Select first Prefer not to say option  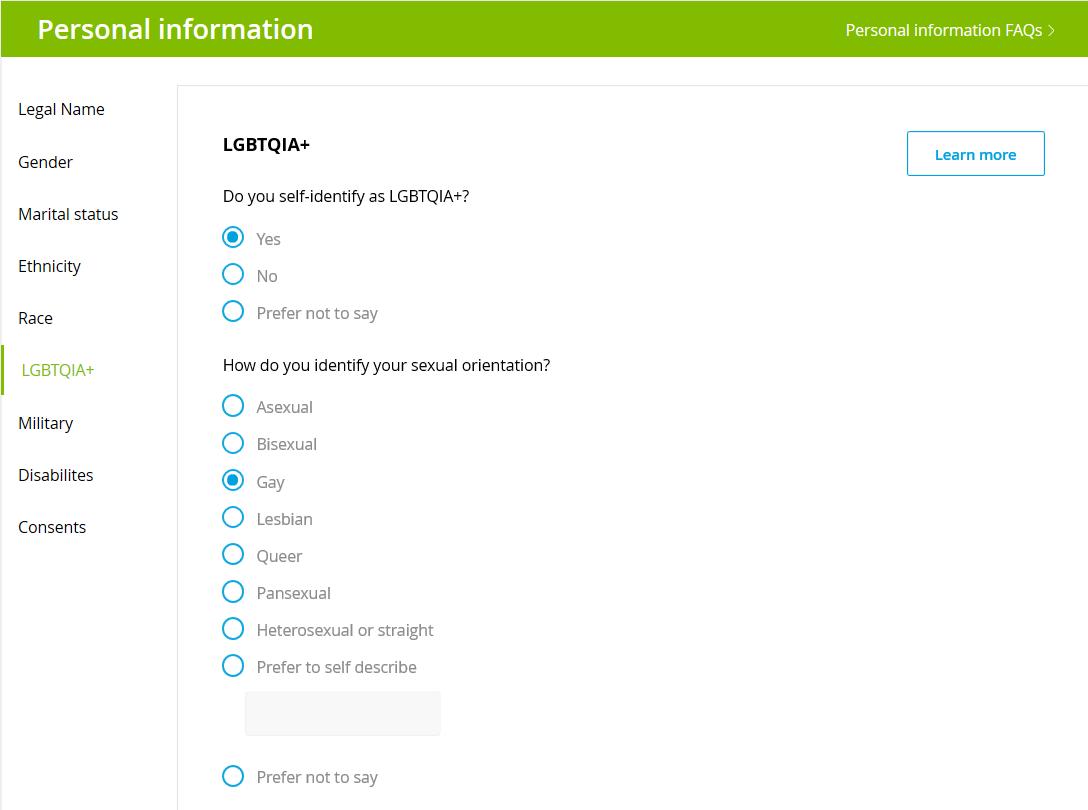[233, 312]
